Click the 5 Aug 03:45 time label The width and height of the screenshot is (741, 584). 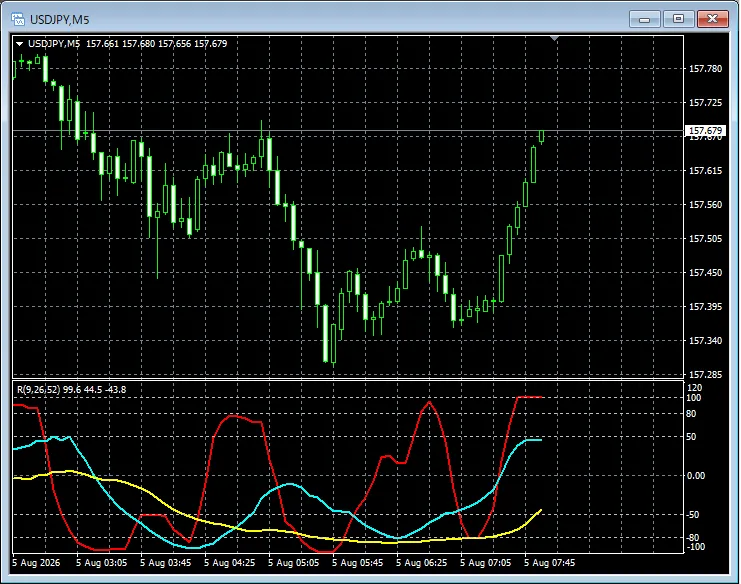pos(165,563)
